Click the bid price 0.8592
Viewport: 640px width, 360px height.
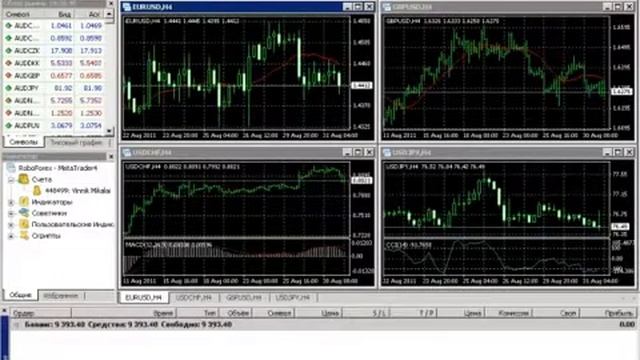61,38
